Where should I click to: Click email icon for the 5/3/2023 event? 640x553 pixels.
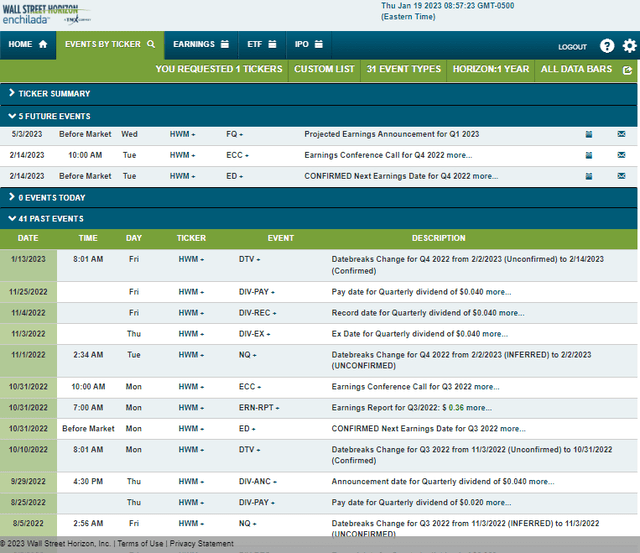621,134
